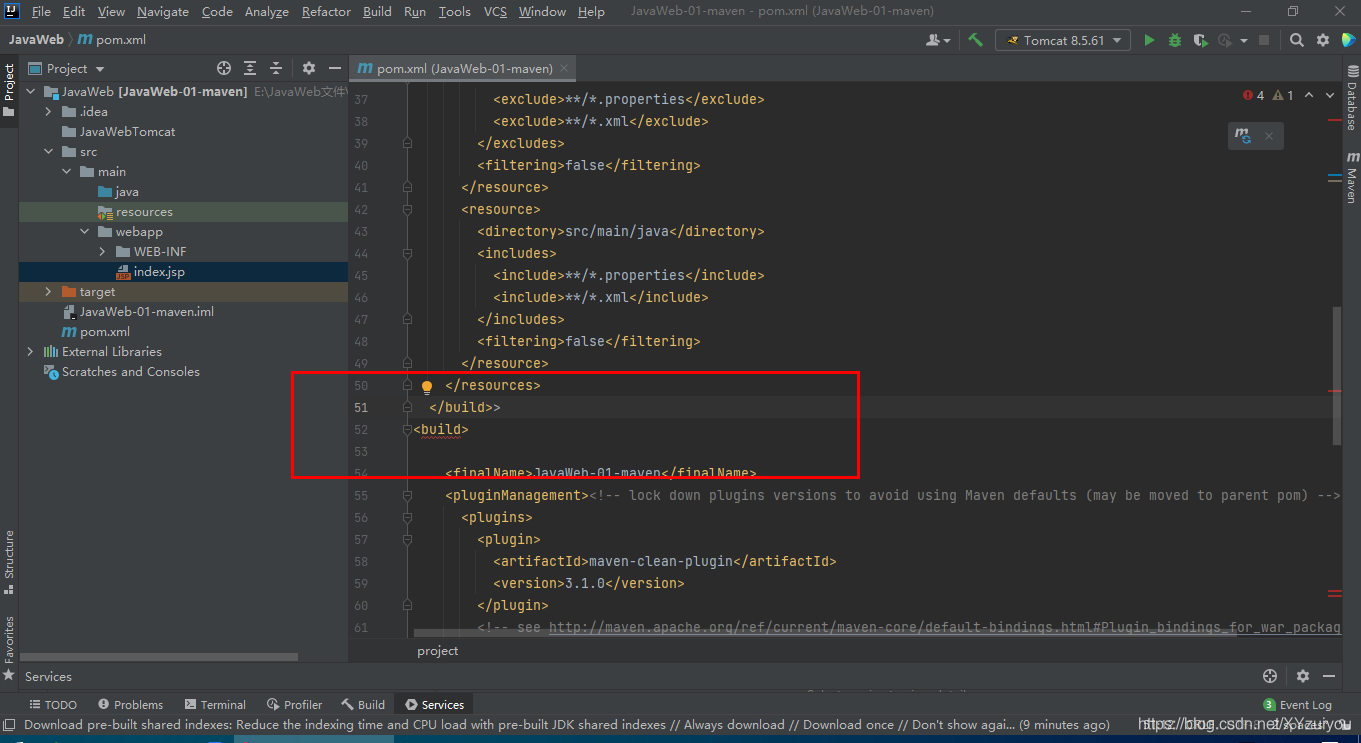
Task: Open the VCS menu
Action: tap(495, 12)
